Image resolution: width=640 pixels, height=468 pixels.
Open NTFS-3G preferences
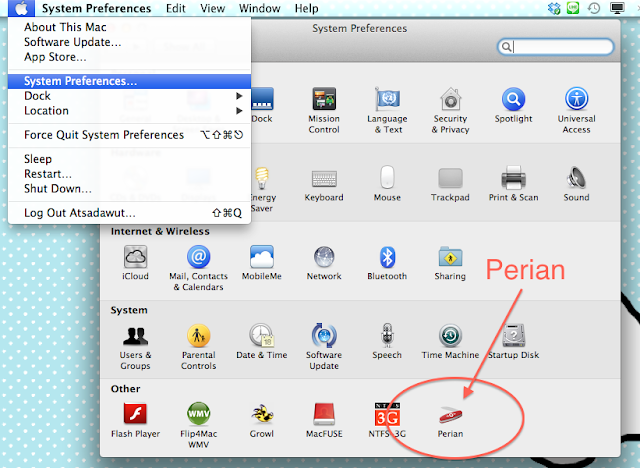pyautogui.click(x=387, y=414)
